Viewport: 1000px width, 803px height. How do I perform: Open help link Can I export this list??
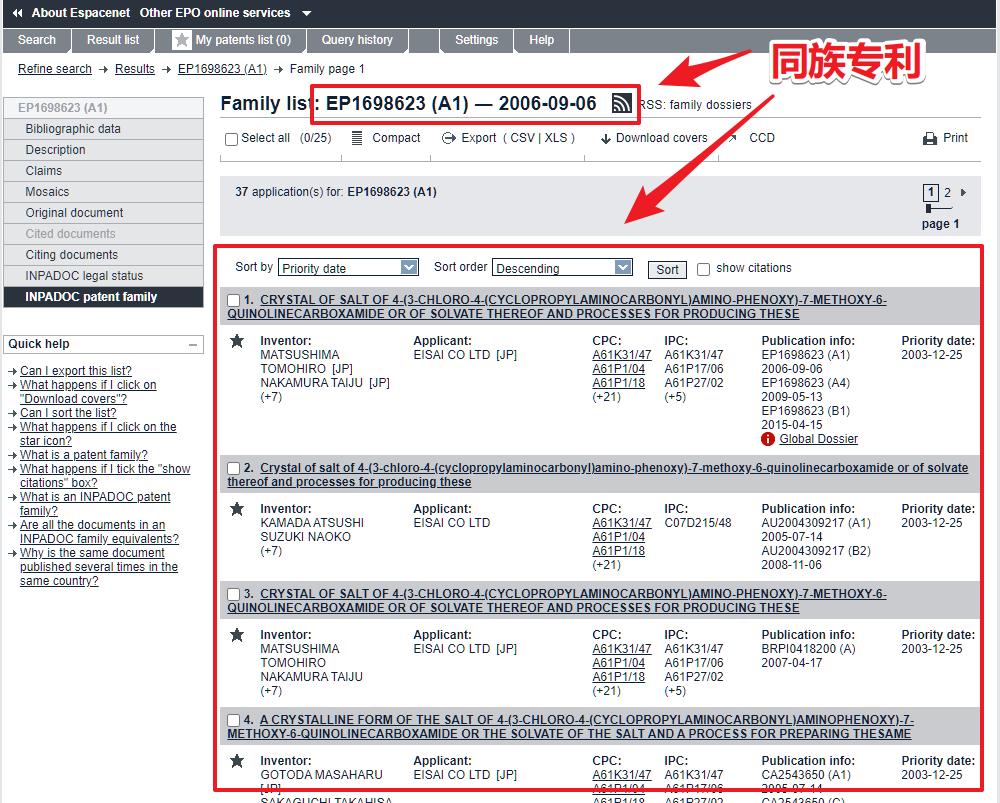pos(75,371)
